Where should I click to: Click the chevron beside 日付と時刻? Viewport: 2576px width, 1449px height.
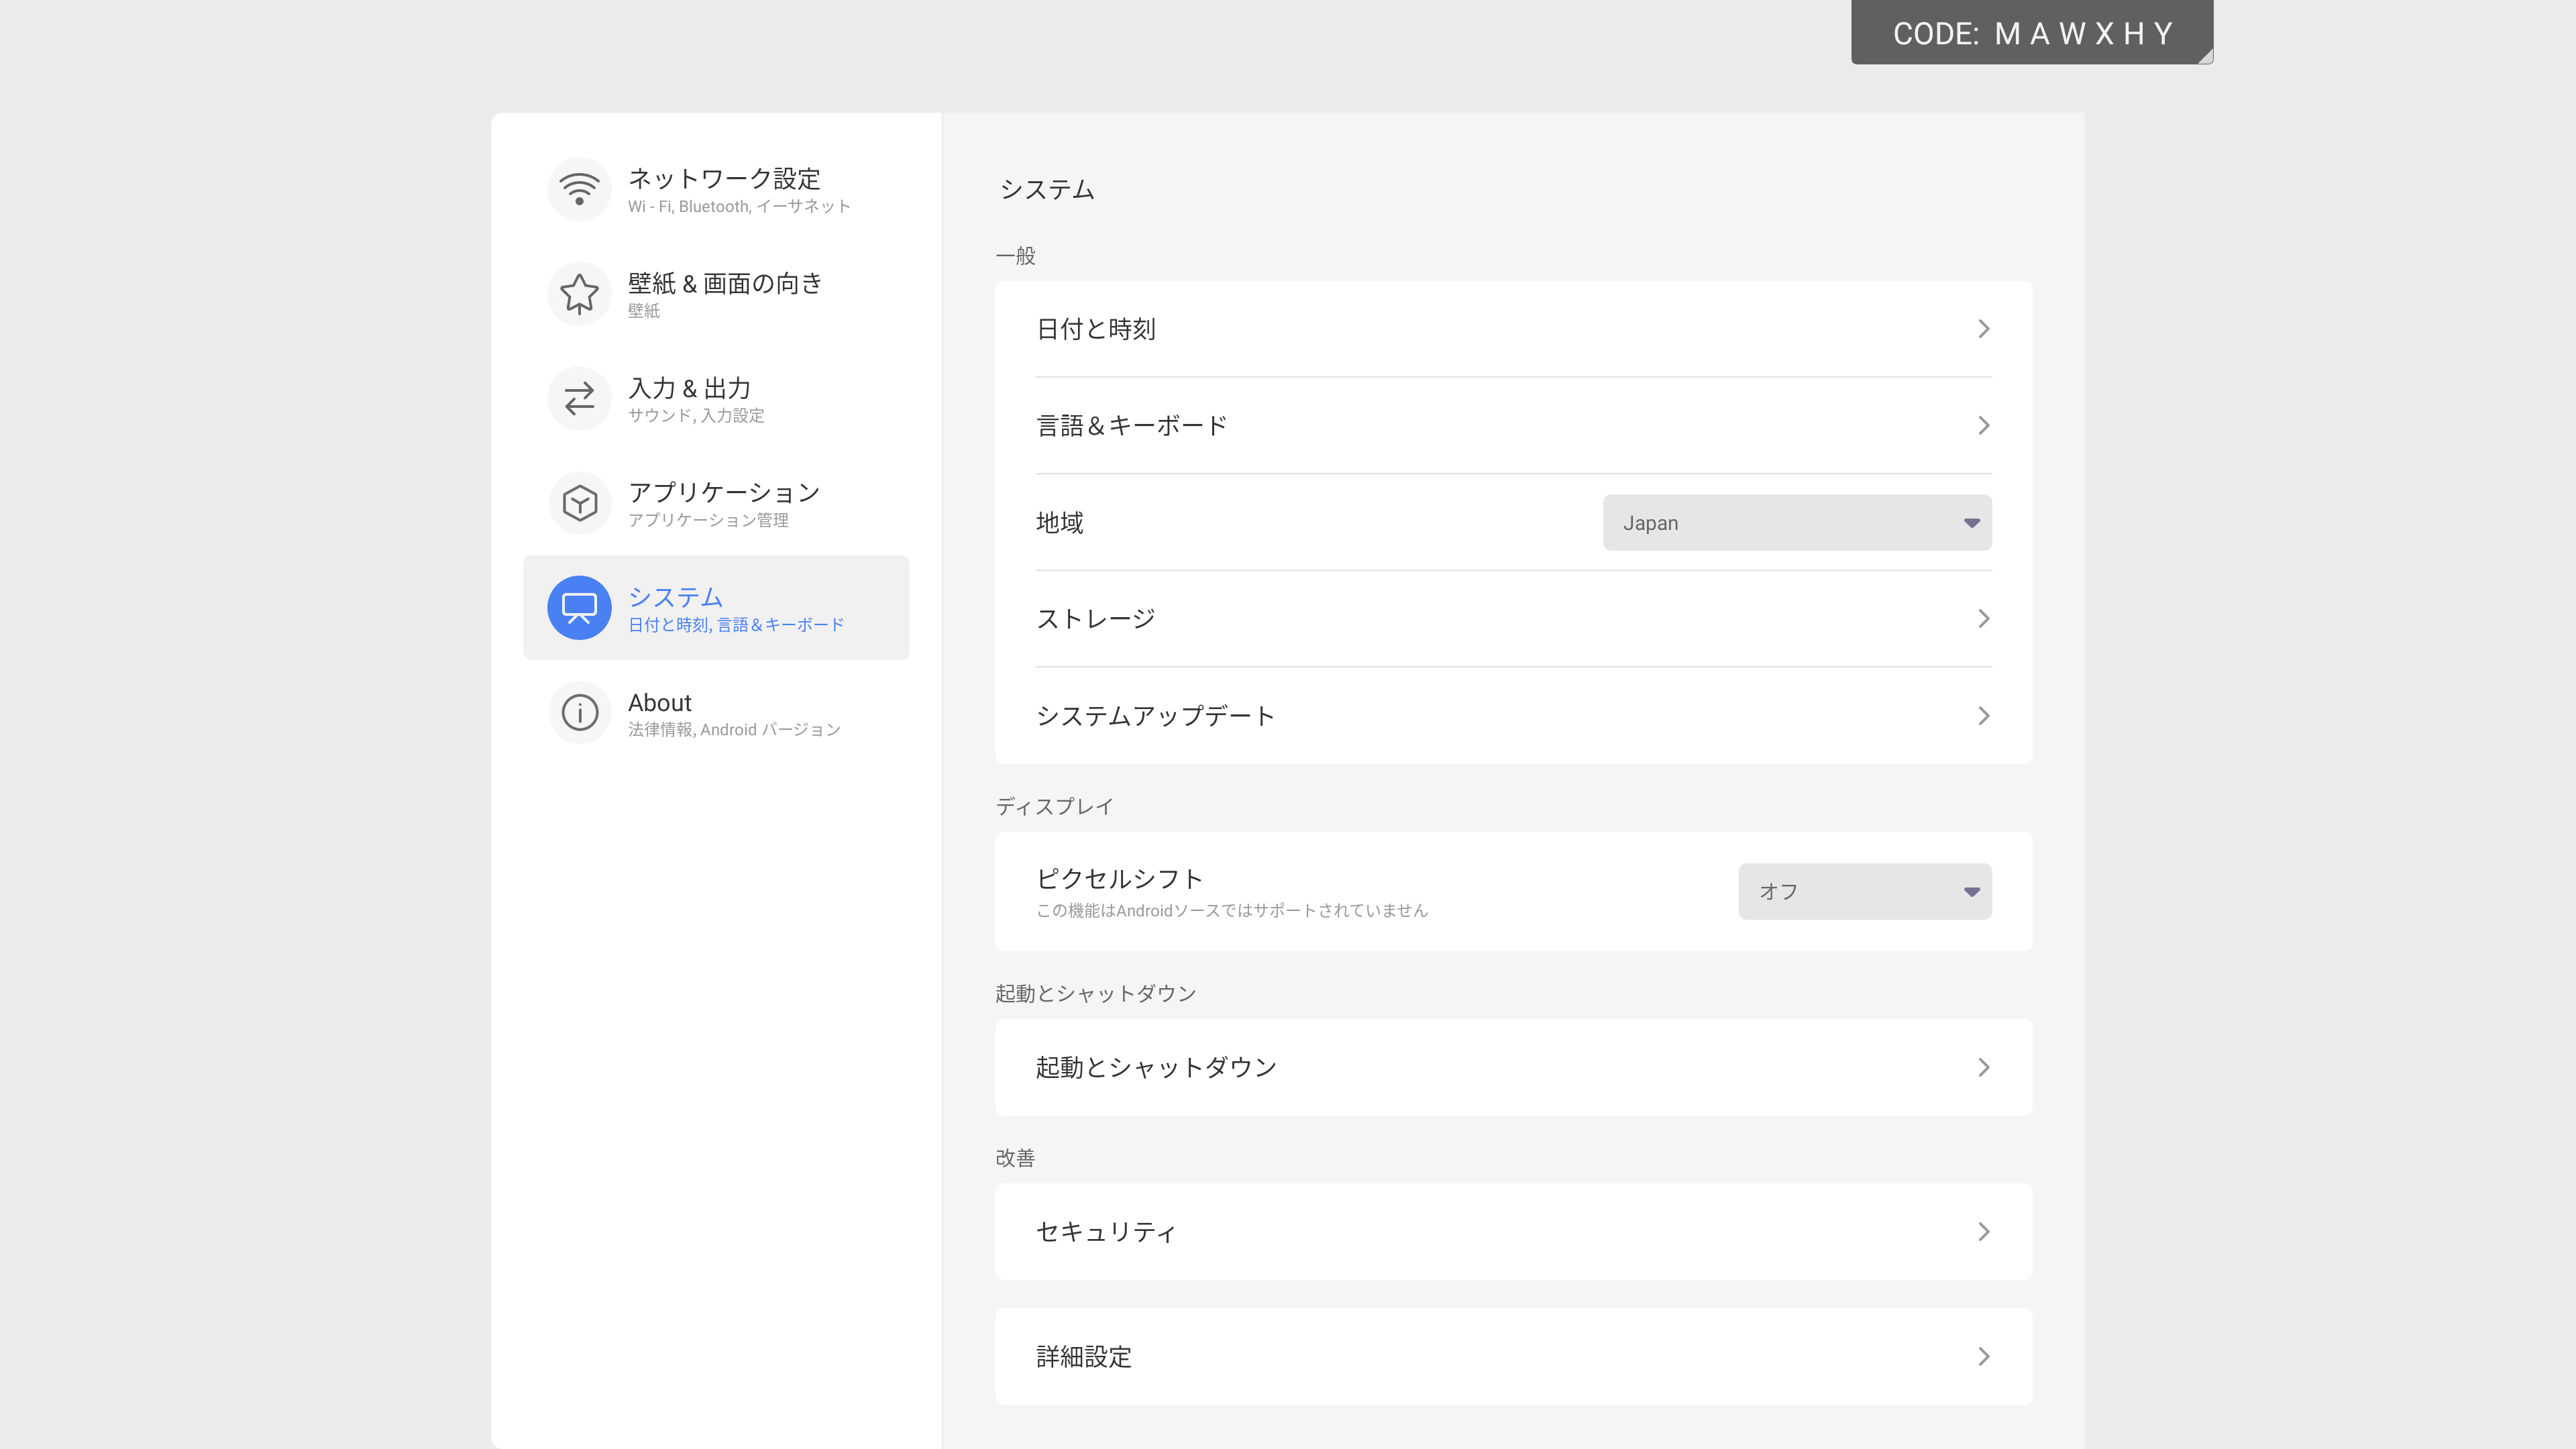[x=1983, y=329]
